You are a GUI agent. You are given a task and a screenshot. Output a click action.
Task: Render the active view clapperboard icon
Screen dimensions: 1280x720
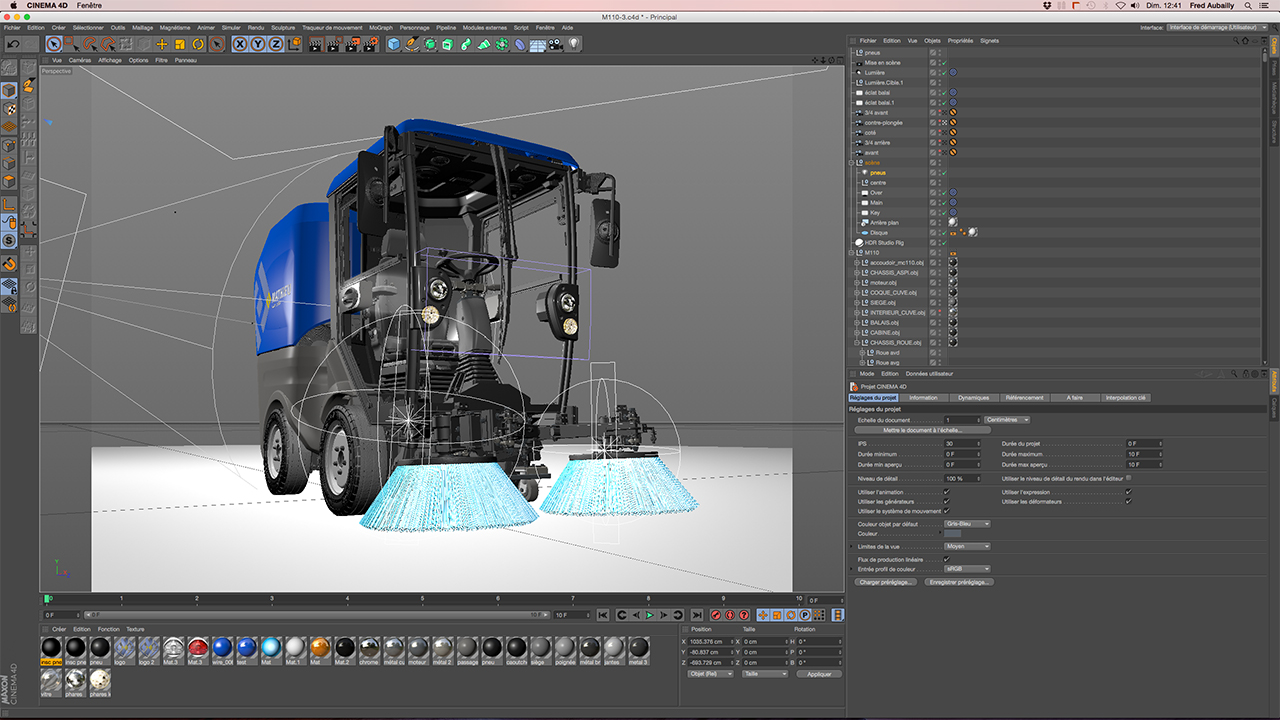point(316,44)
